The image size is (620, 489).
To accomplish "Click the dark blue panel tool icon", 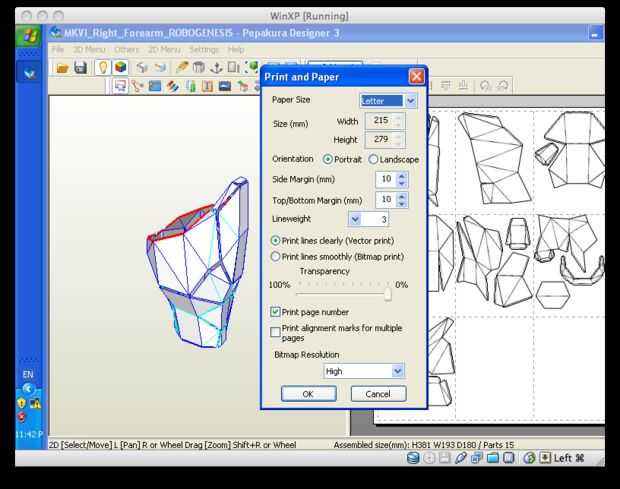I will tap(225, 86).
